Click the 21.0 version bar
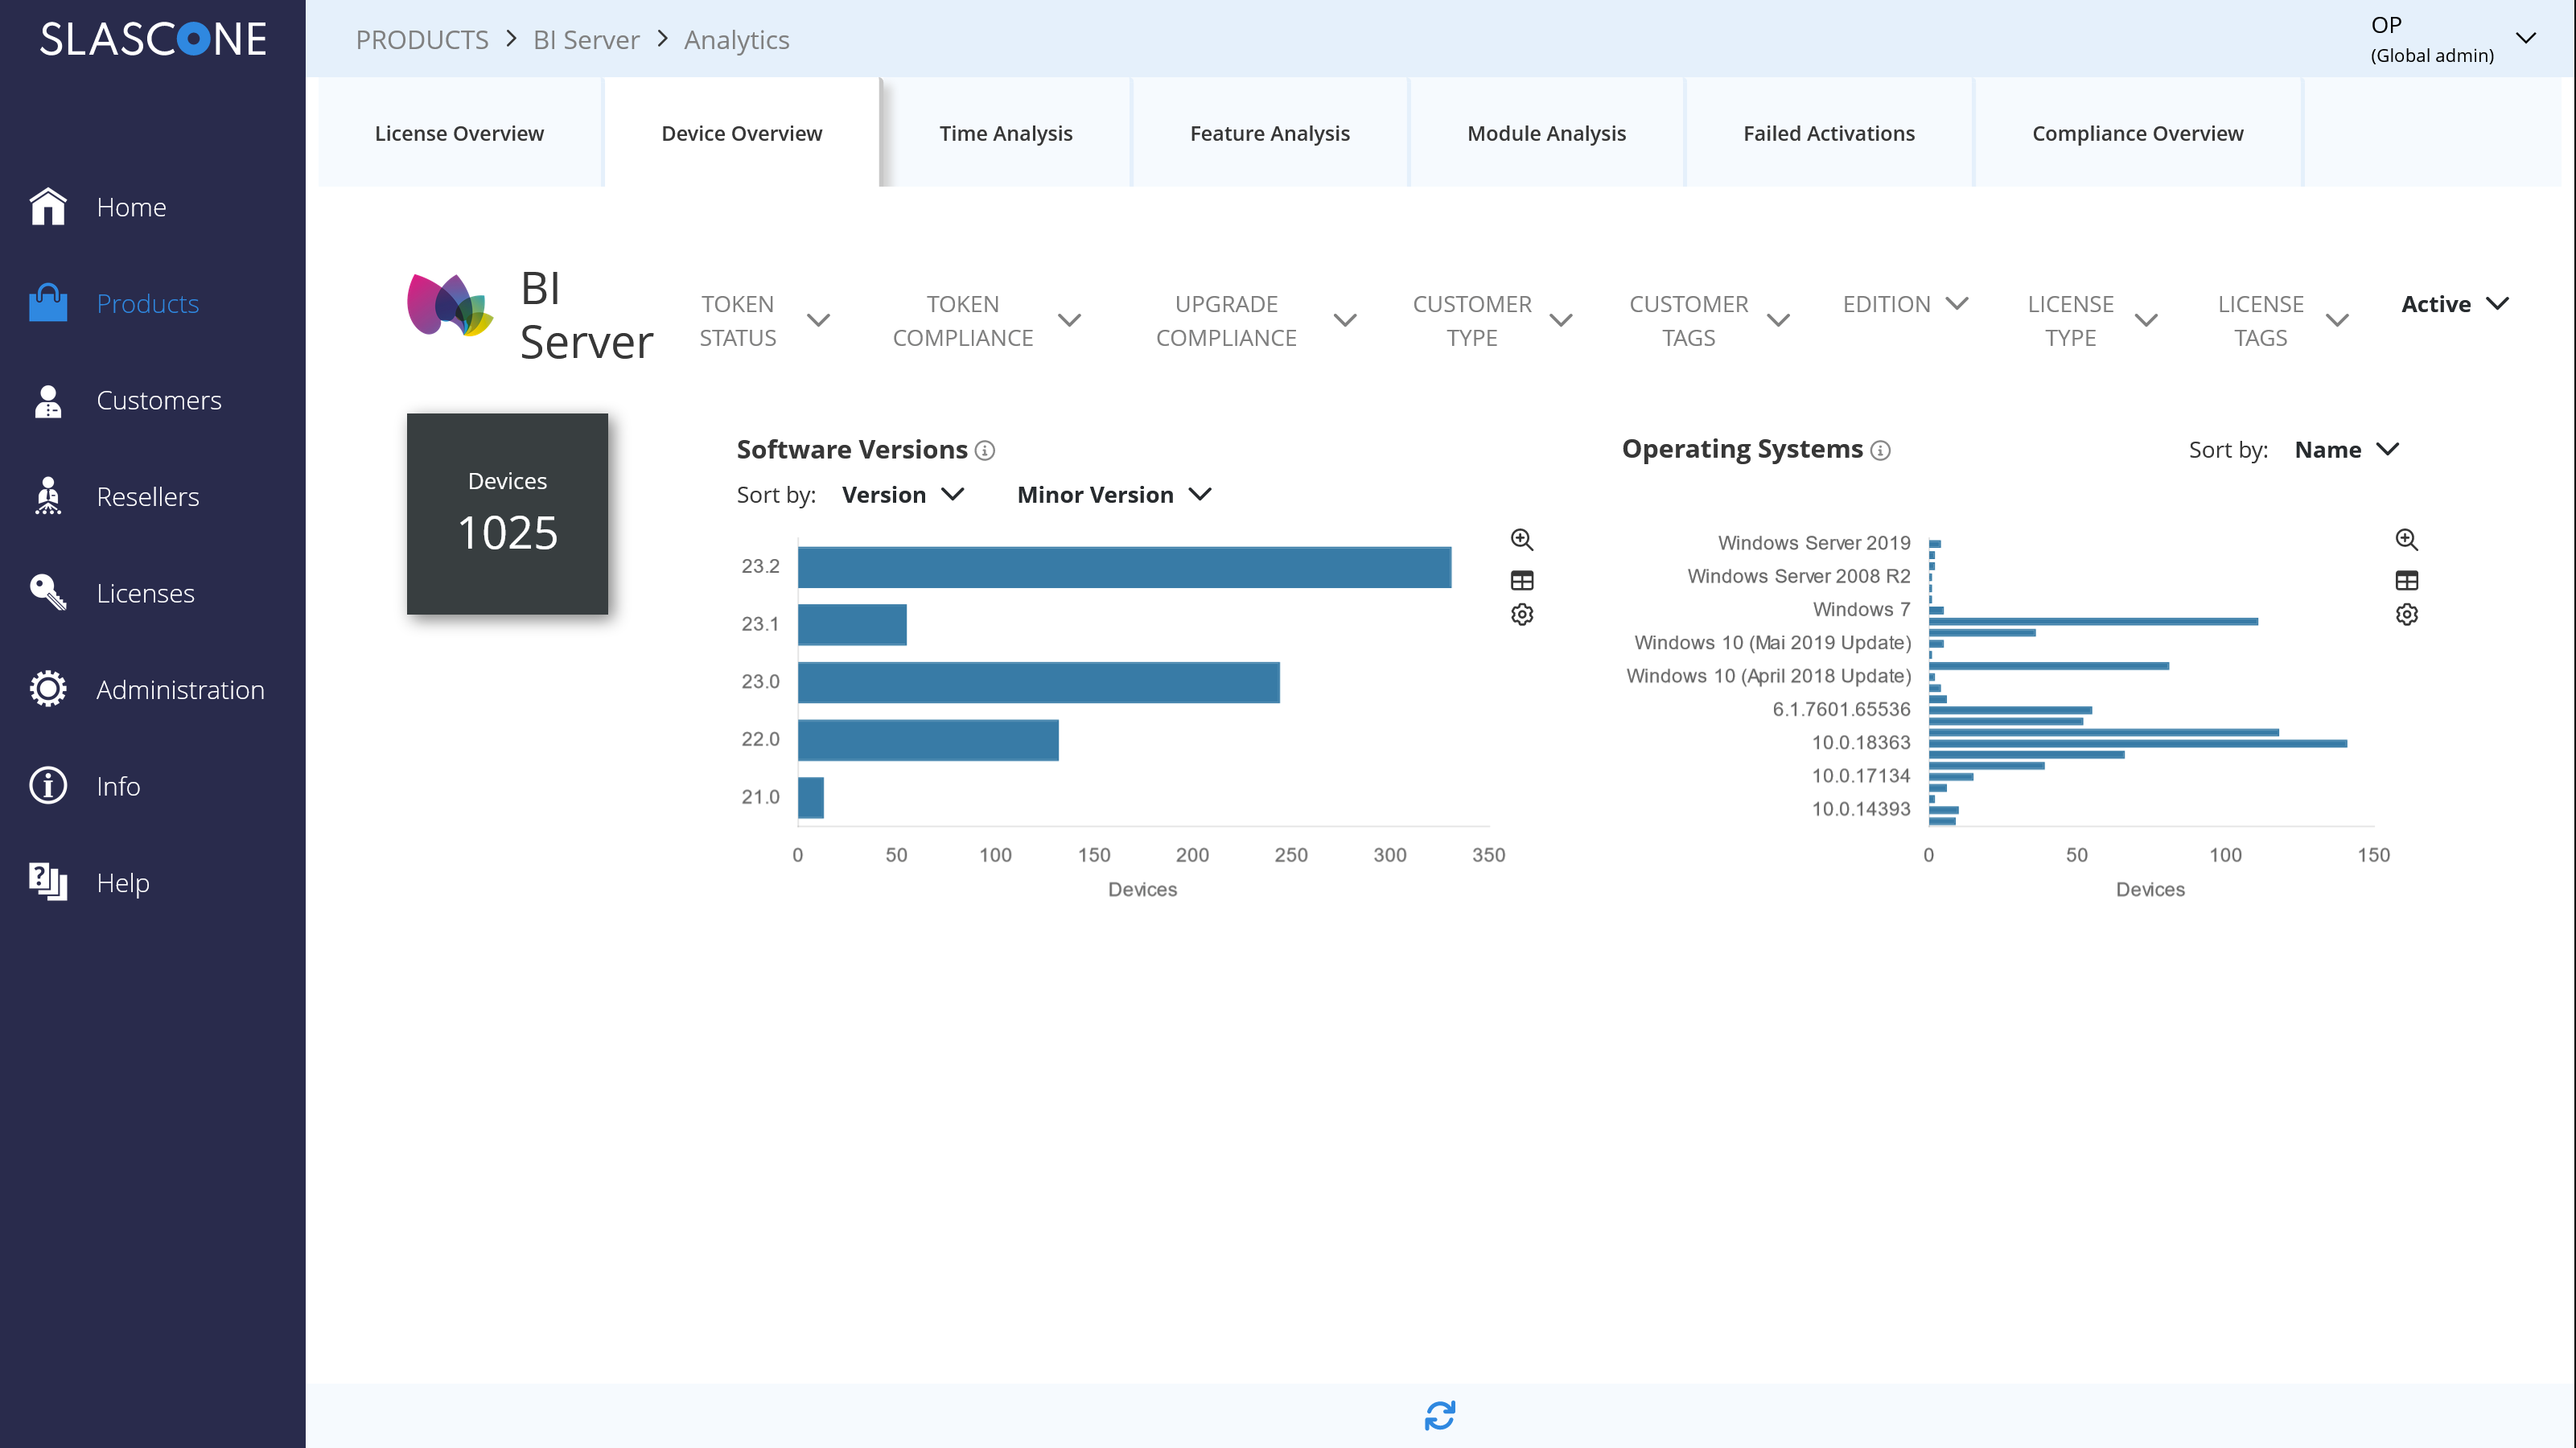Screen dimensions: 2576x1448 click(x=811, y=798)
